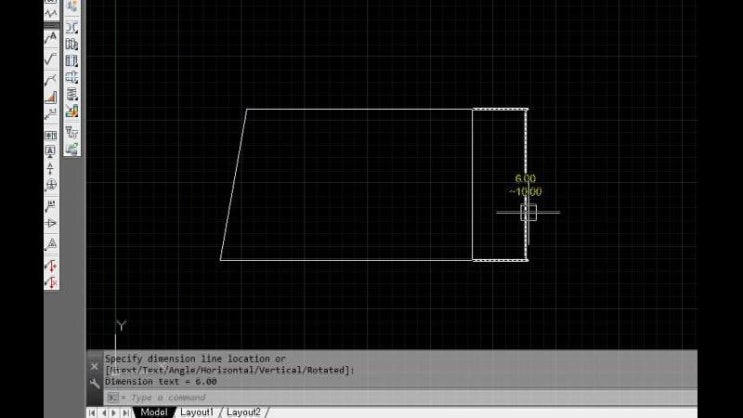This screenshot has height=418, width=743.
Task: Click 'Specify dimension line location or' text
Action: [x=195, y=359]
